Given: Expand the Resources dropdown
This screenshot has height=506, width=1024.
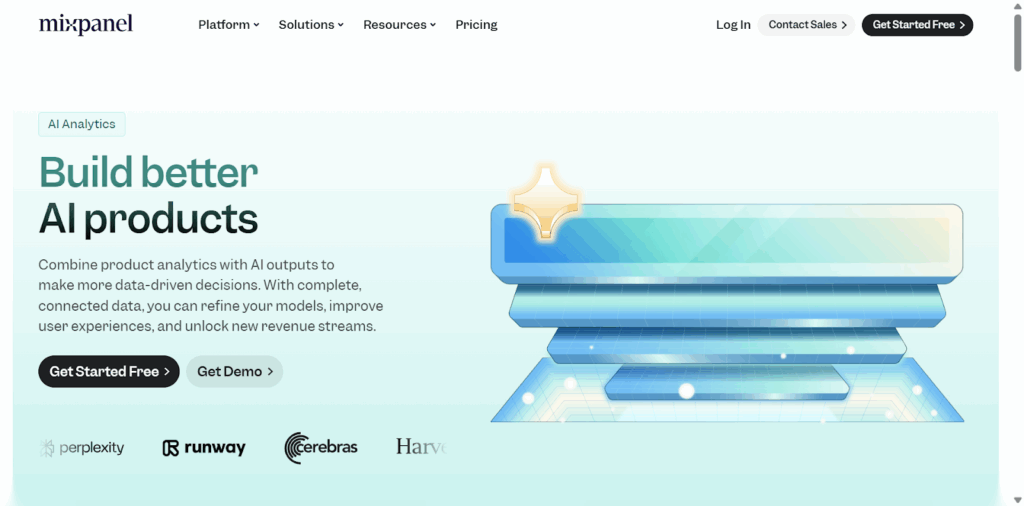Looking at the screenshot, I should point(399,25).
